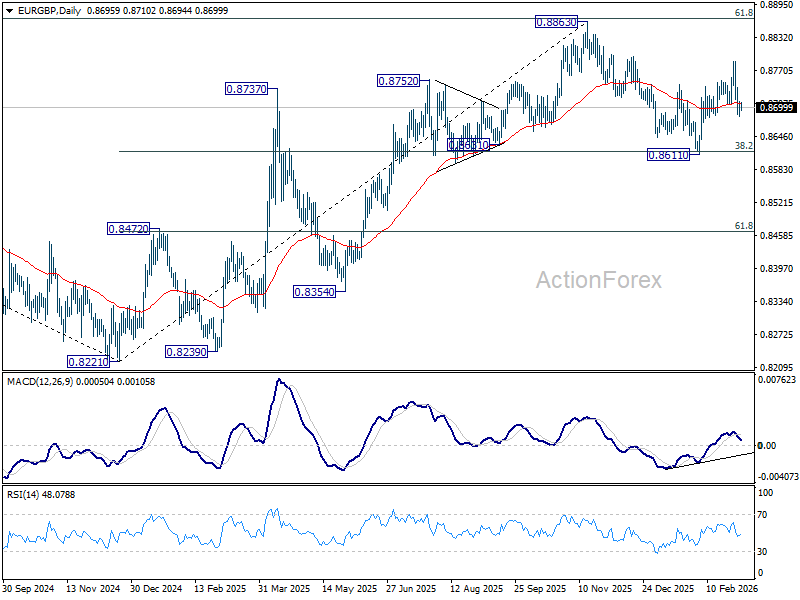Select the 0.83540 price label
800x600 pixels.
tap(314, 292)
